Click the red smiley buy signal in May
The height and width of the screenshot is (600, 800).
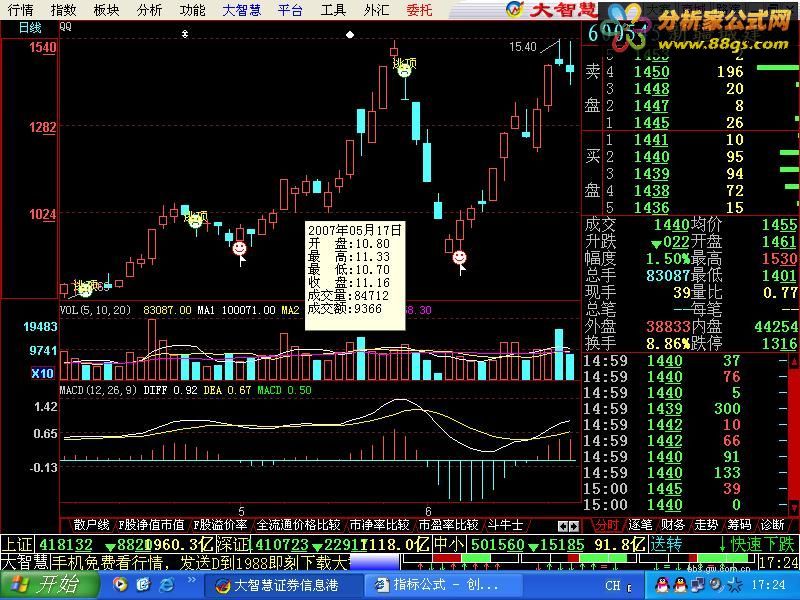click(239, 248)
